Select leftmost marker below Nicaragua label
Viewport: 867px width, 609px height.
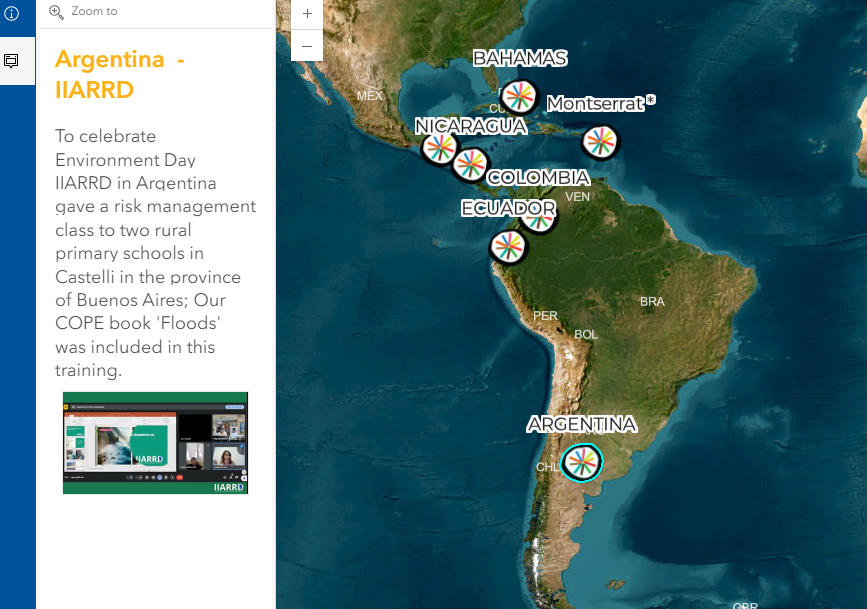[x=438, y=148]
